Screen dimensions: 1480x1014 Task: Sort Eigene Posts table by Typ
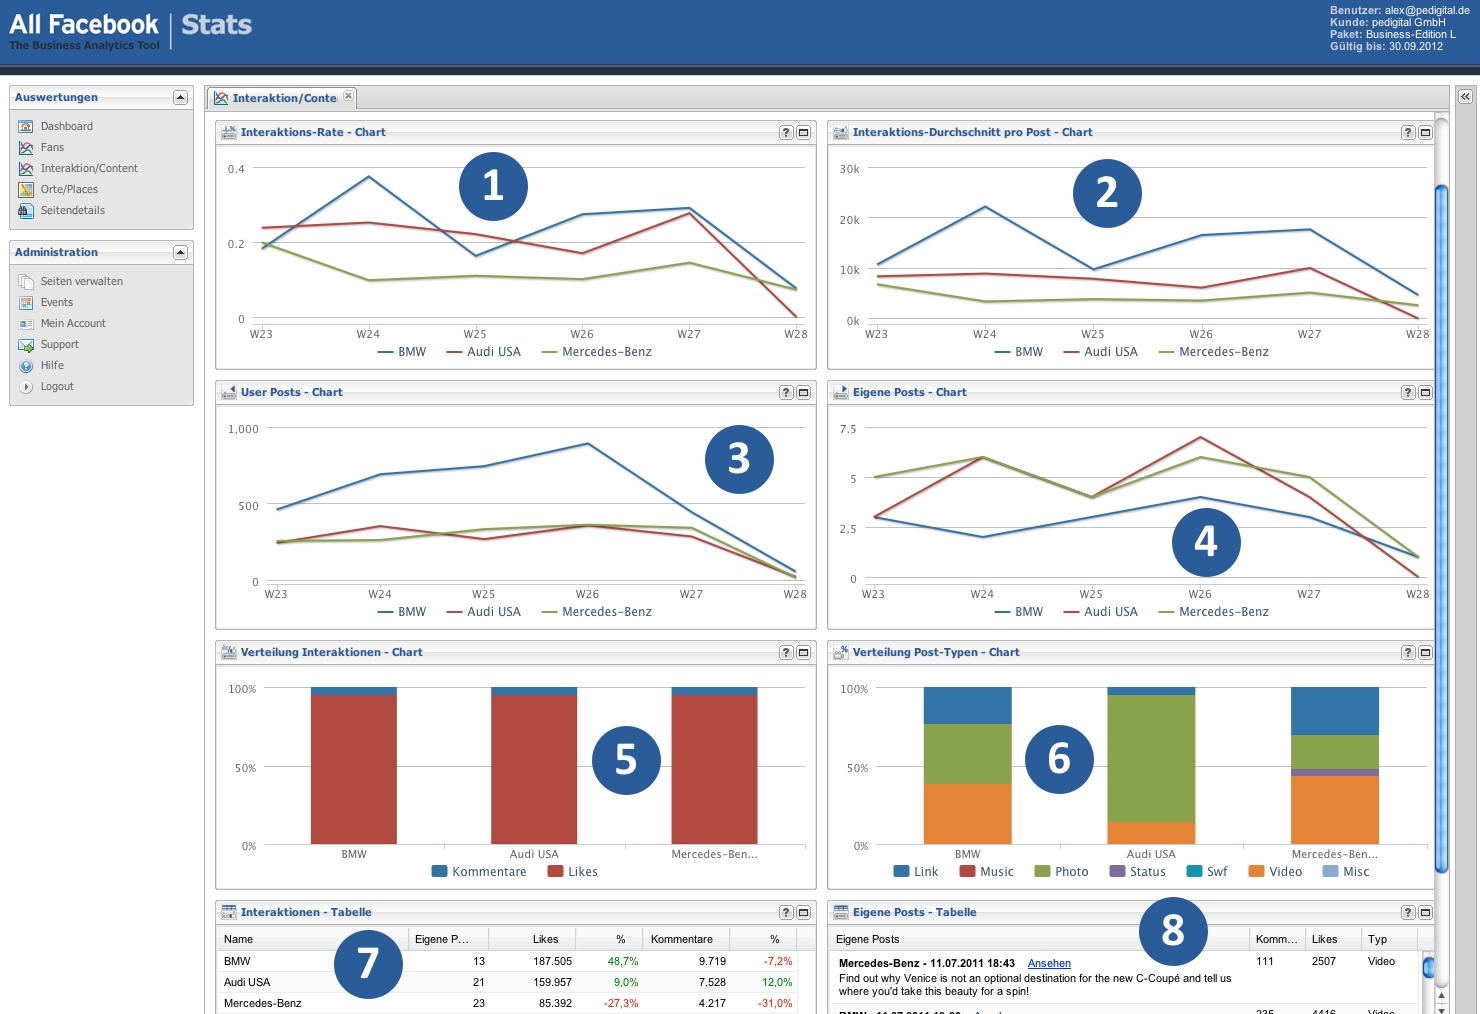click(1389, 939)
